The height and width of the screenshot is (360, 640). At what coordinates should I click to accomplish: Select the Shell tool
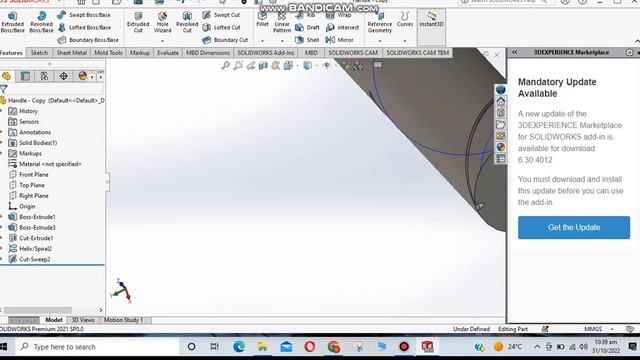pyautogui.click(x=307, y=40)
